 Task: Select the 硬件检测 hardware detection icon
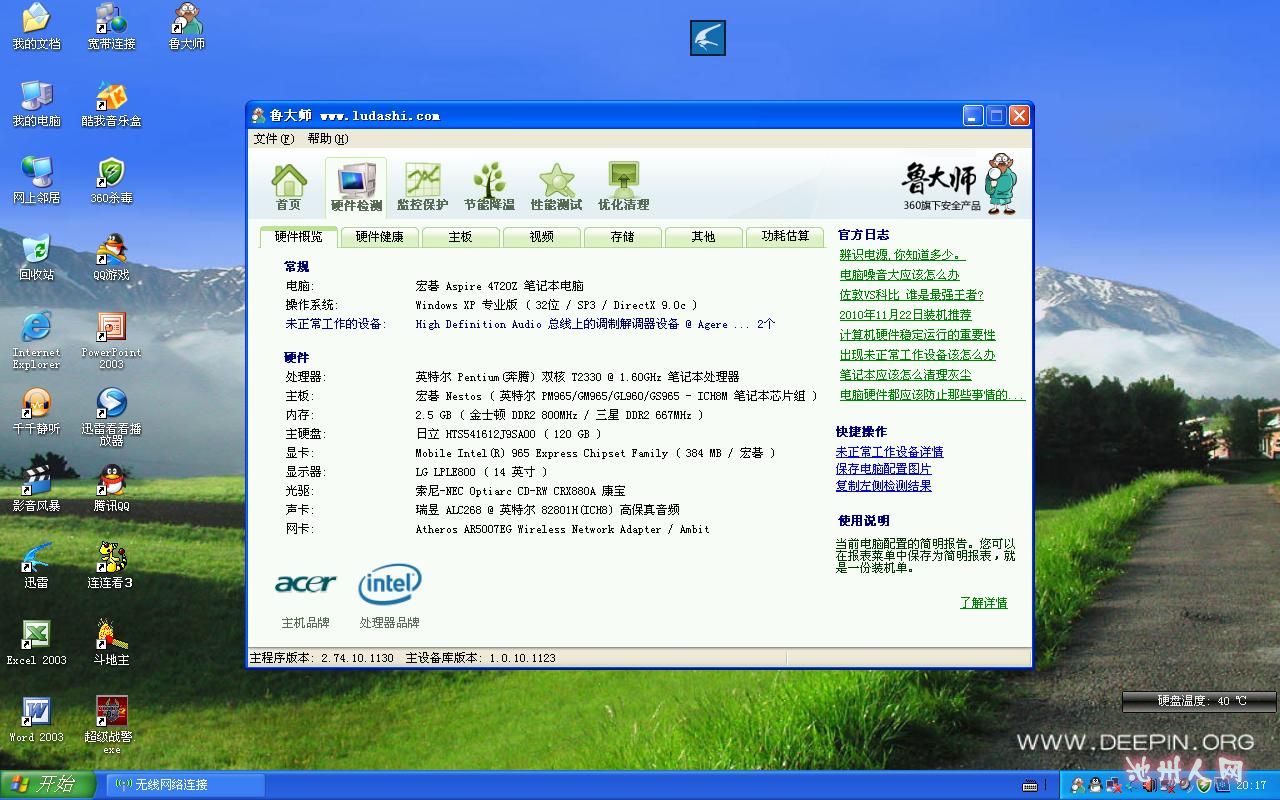coord(356,187)
